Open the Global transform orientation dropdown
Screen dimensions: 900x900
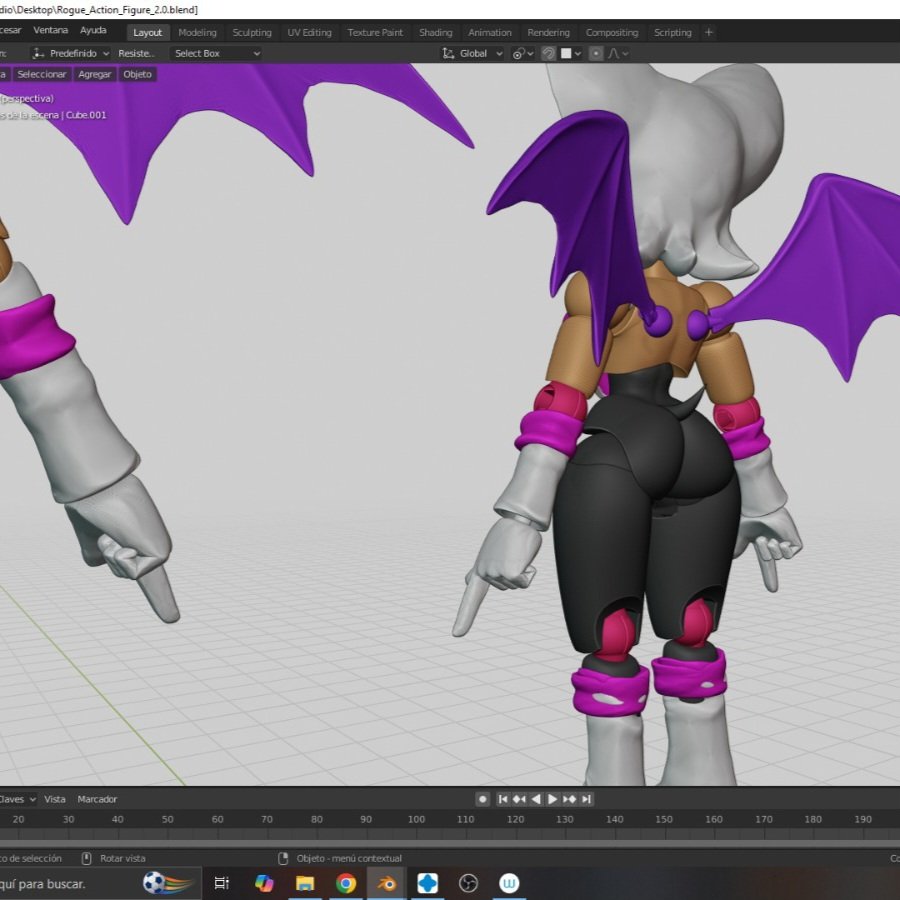tap(472, 53)
